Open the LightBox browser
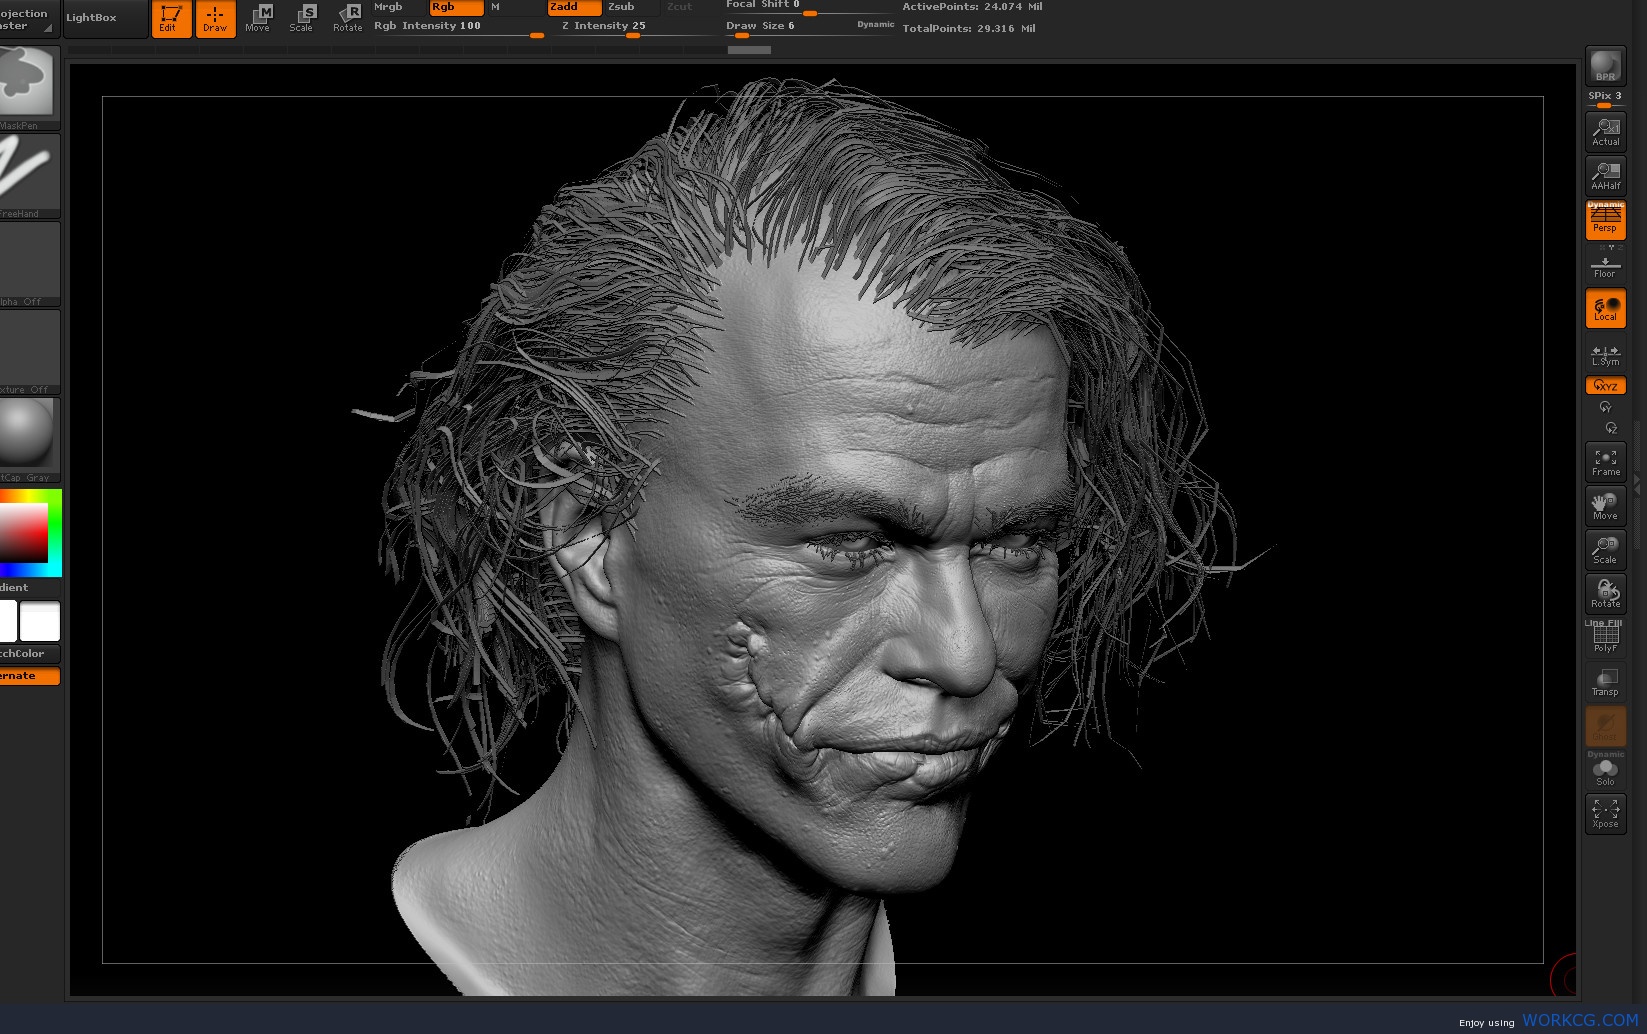Screen dimensions: 1647x1034 (104, 18)
